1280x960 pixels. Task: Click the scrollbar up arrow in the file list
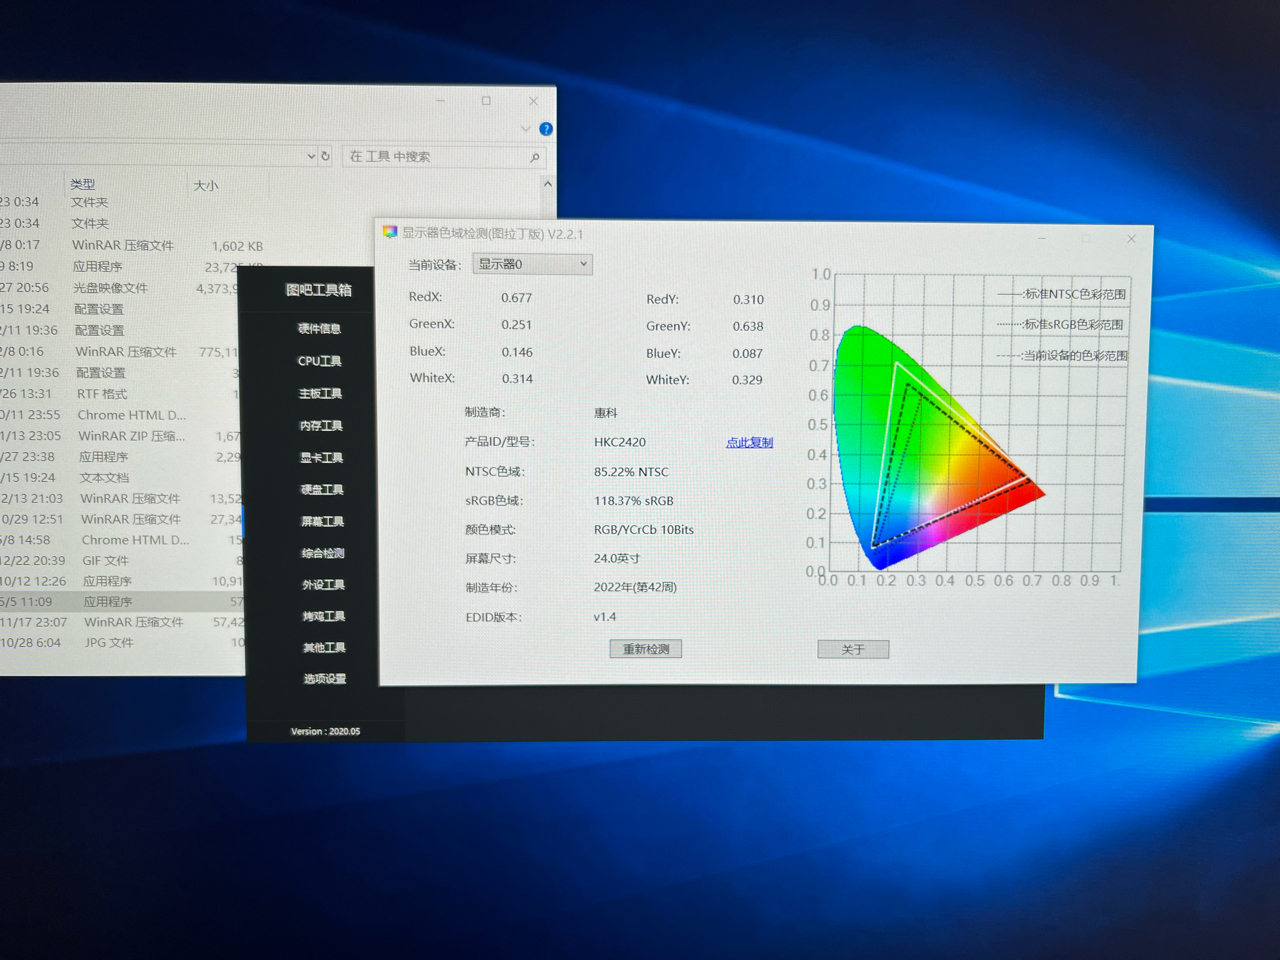pyautogui.click(x=547, y=184)
